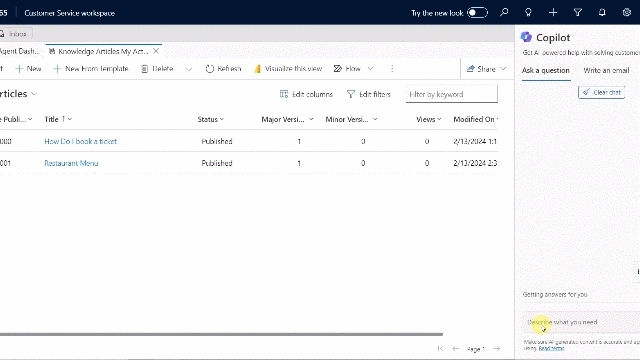Click the New command button
Viewport: 640px width, 360px height.
pos(28,69)
